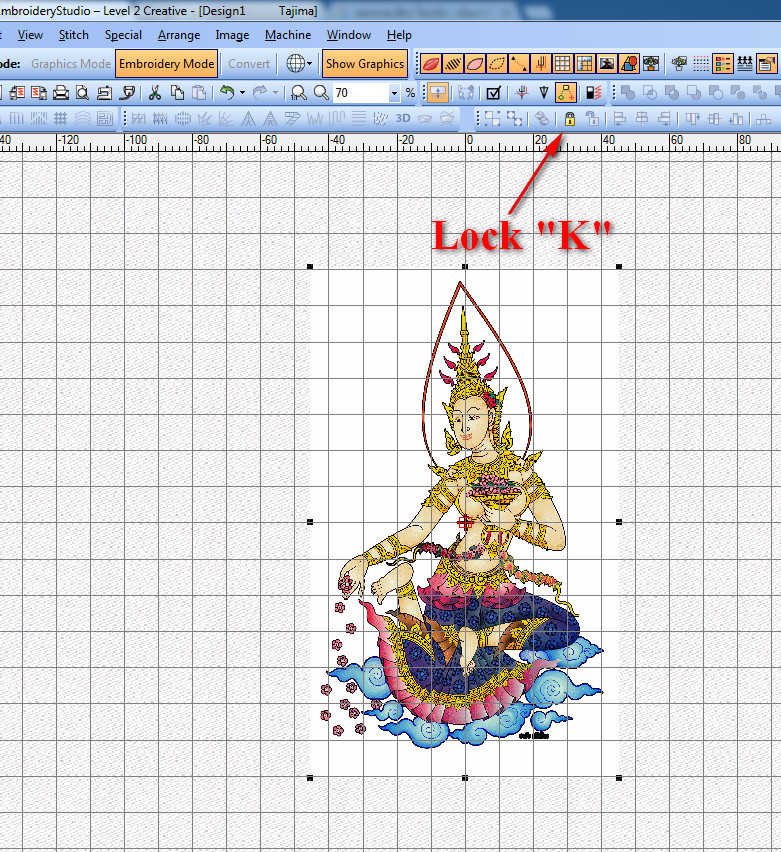The height and width of the screenshot is (852, 781).
Task: Click the Show Graphics button
Action: (365, 64)
